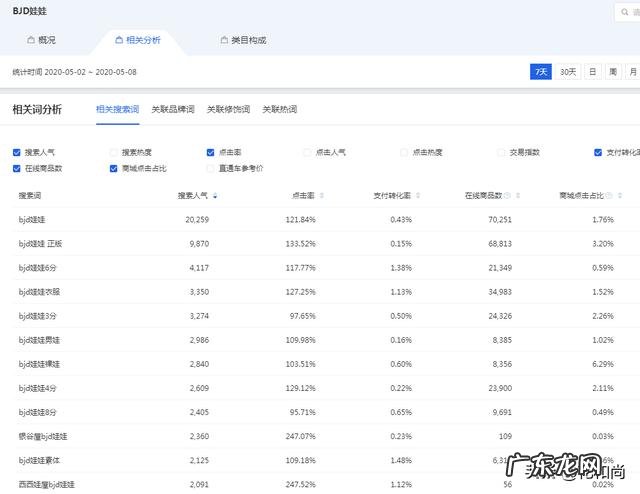Uncheck the 在线商品数 checkbox
Viewport: 640px width, 494px height.
(x=17, y=168)
